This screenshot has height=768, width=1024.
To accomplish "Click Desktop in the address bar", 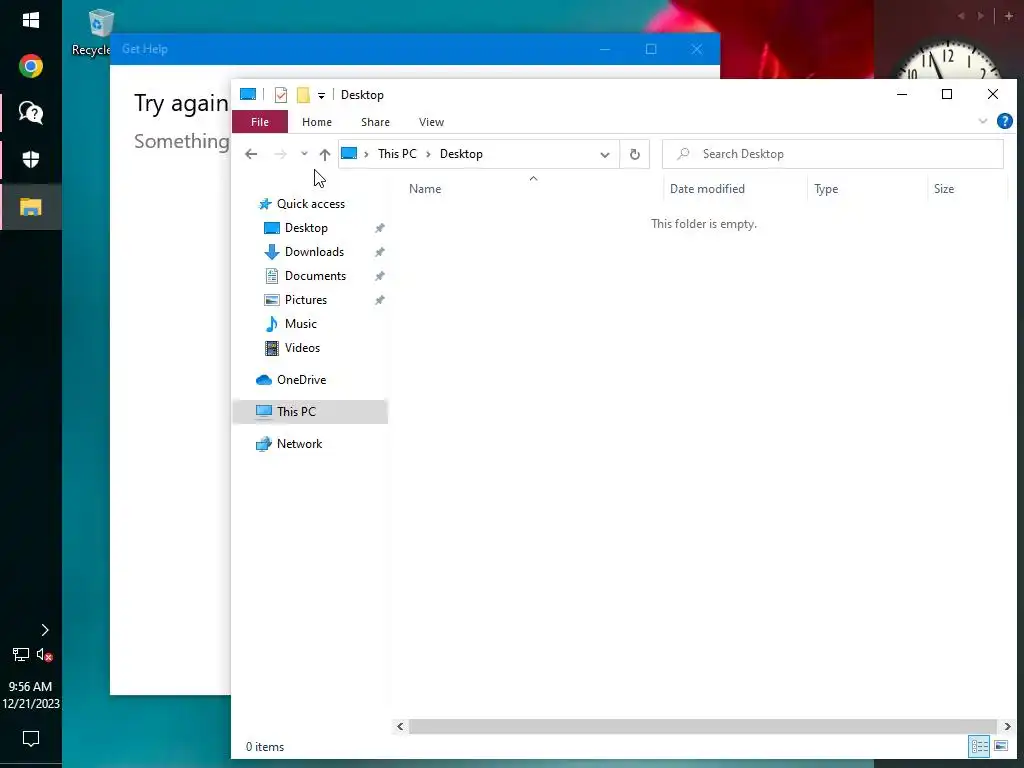I will click(x=461, y=153).
